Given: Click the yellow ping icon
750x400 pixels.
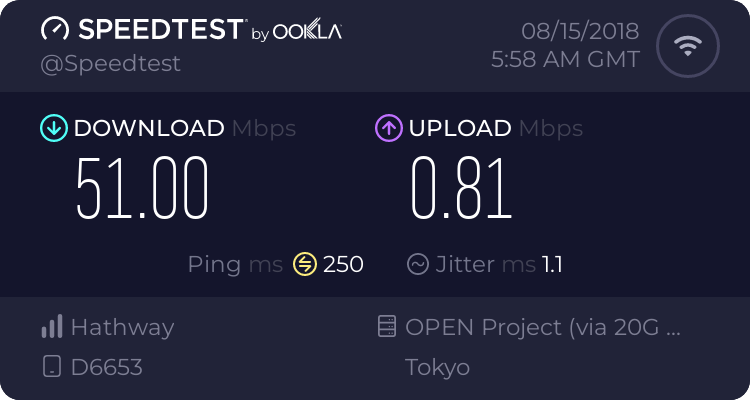Looking at the screenshot, I should pos(305,264).
